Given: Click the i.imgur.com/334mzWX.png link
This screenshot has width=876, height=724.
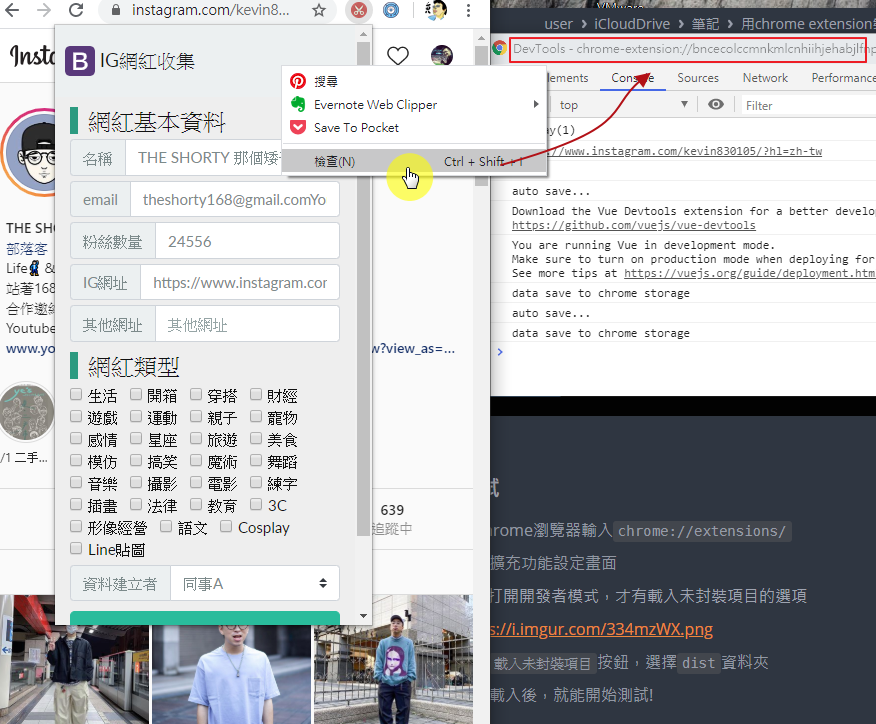Looking at the screenshot, I should point(601,629).
